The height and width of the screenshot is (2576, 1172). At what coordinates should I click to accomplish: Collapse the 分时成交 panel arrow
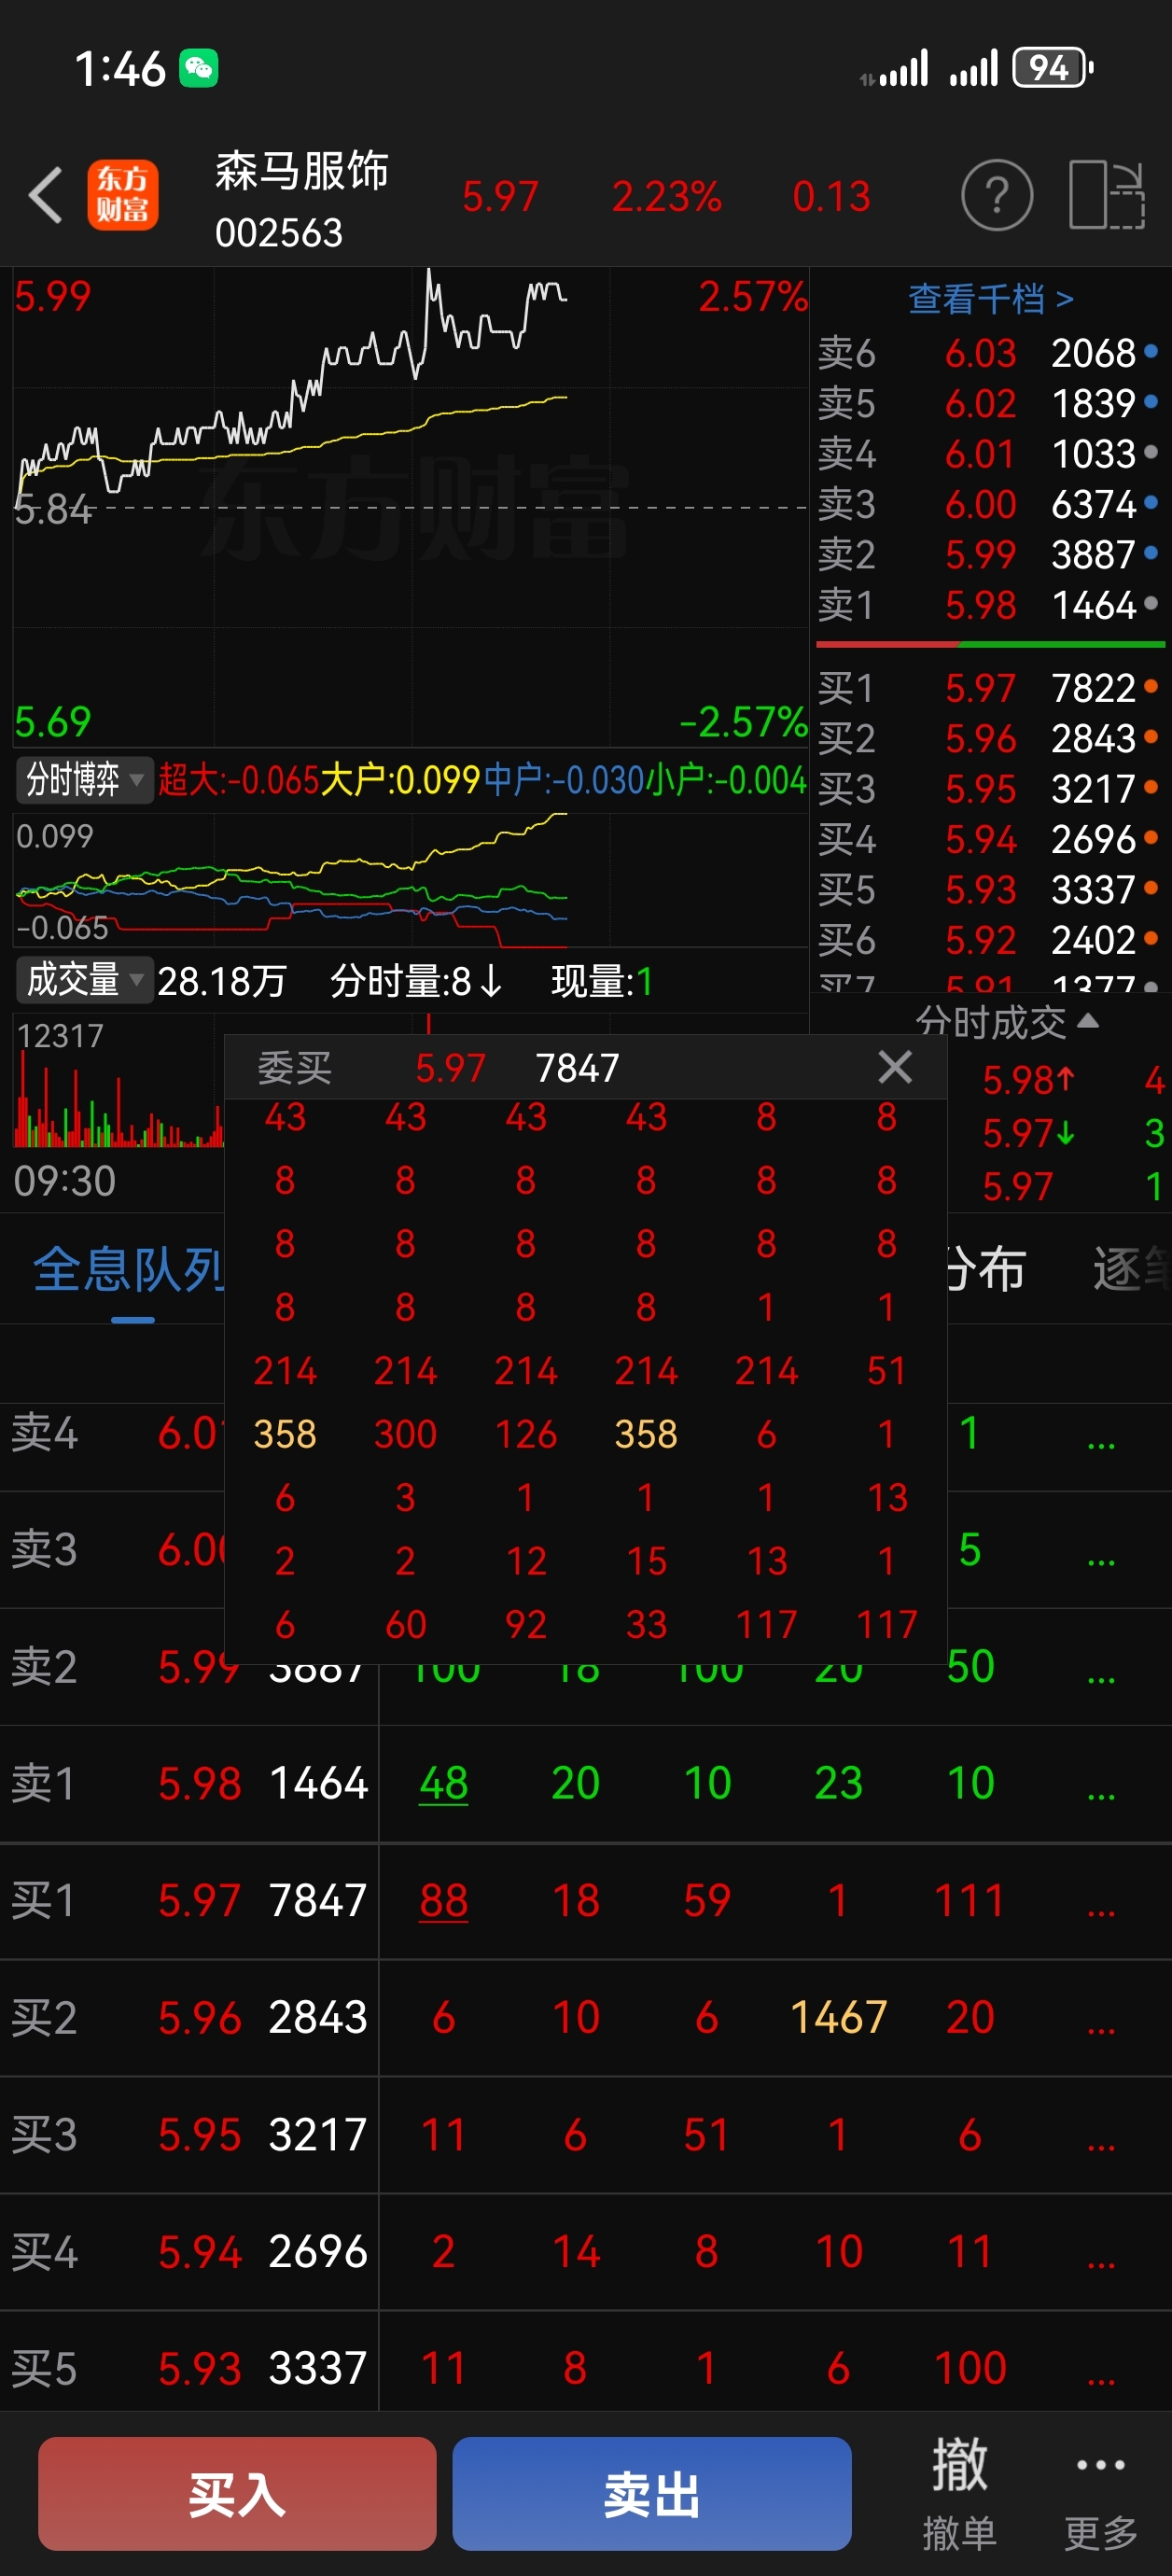1089,1021
